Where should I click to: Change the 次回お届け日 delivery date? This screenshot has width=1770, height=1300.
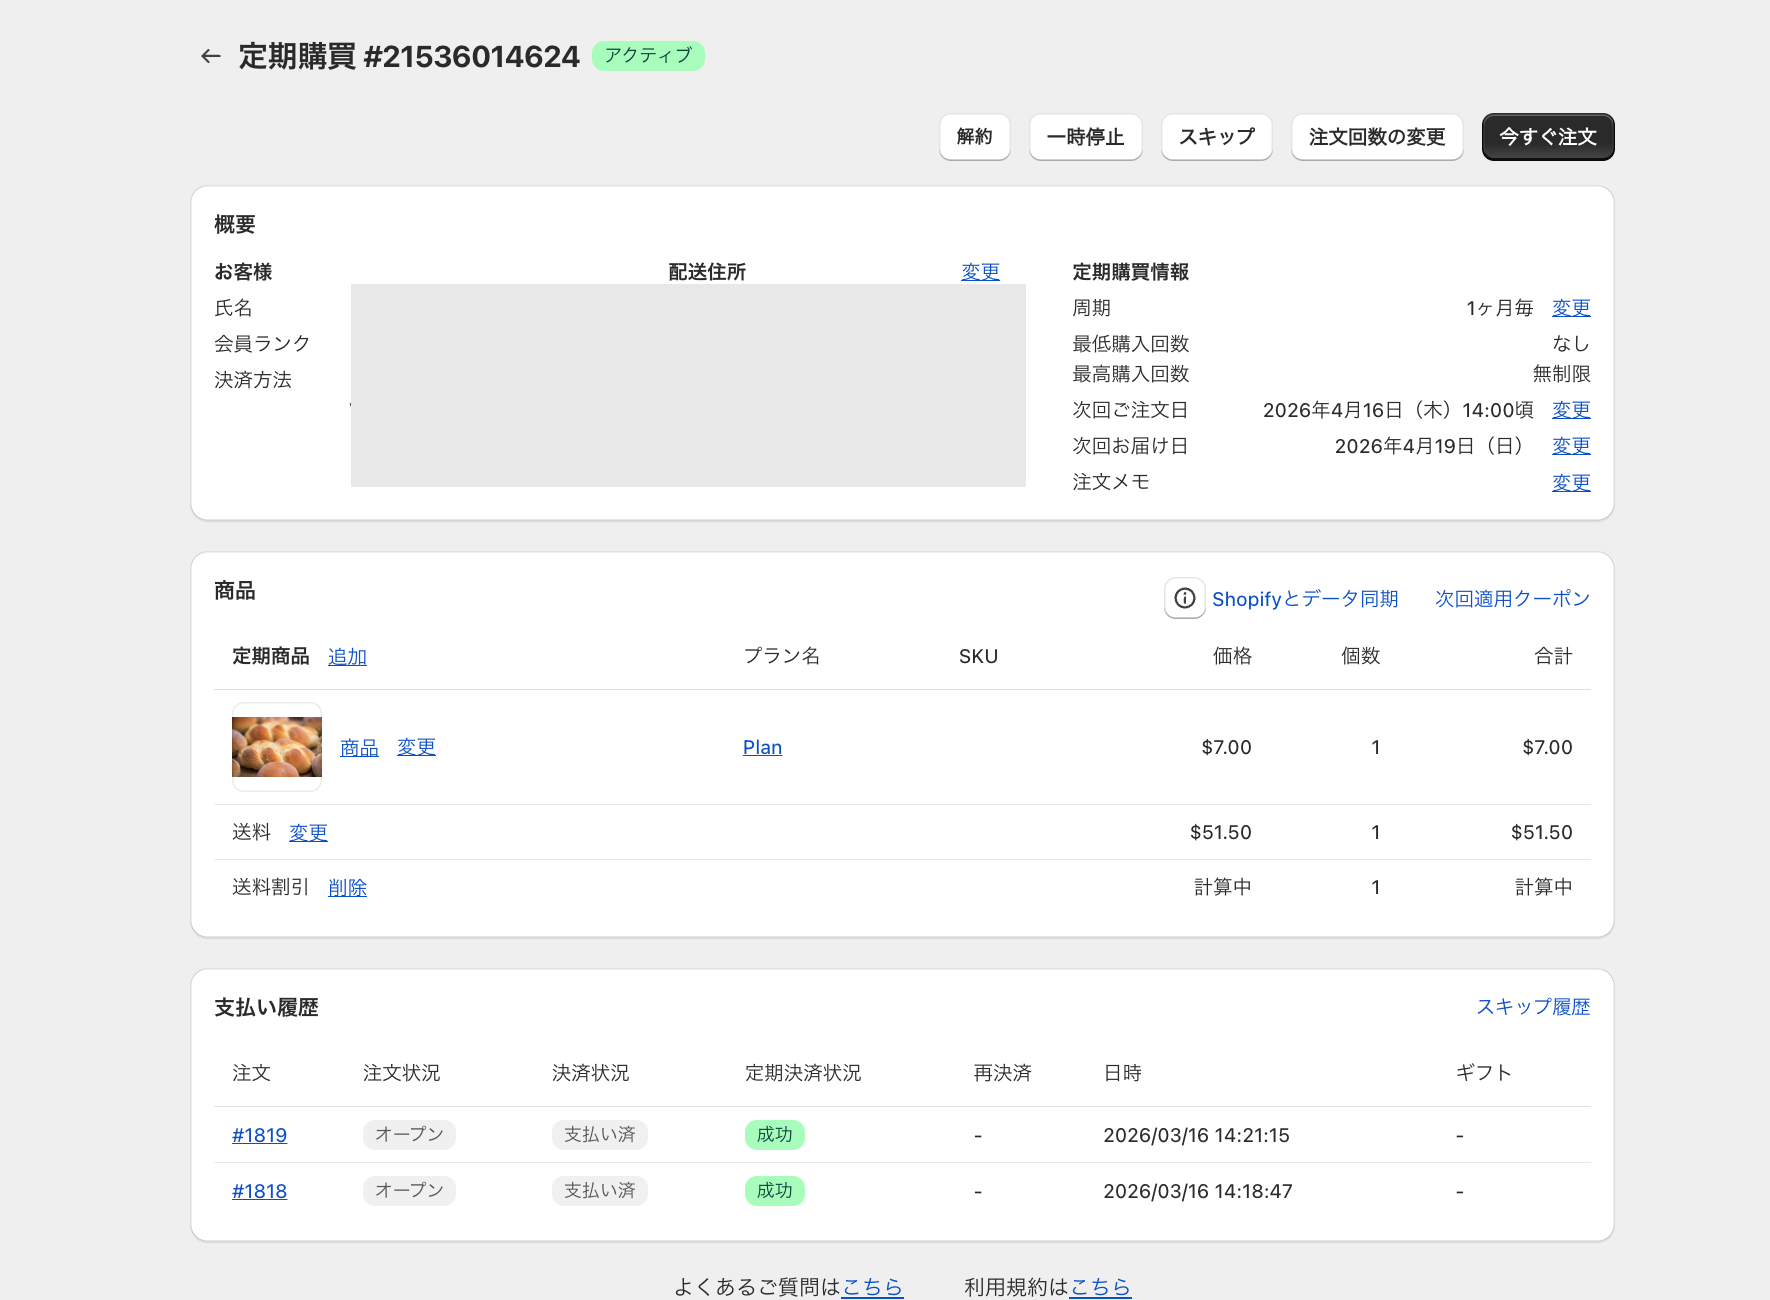[1570, 446]
